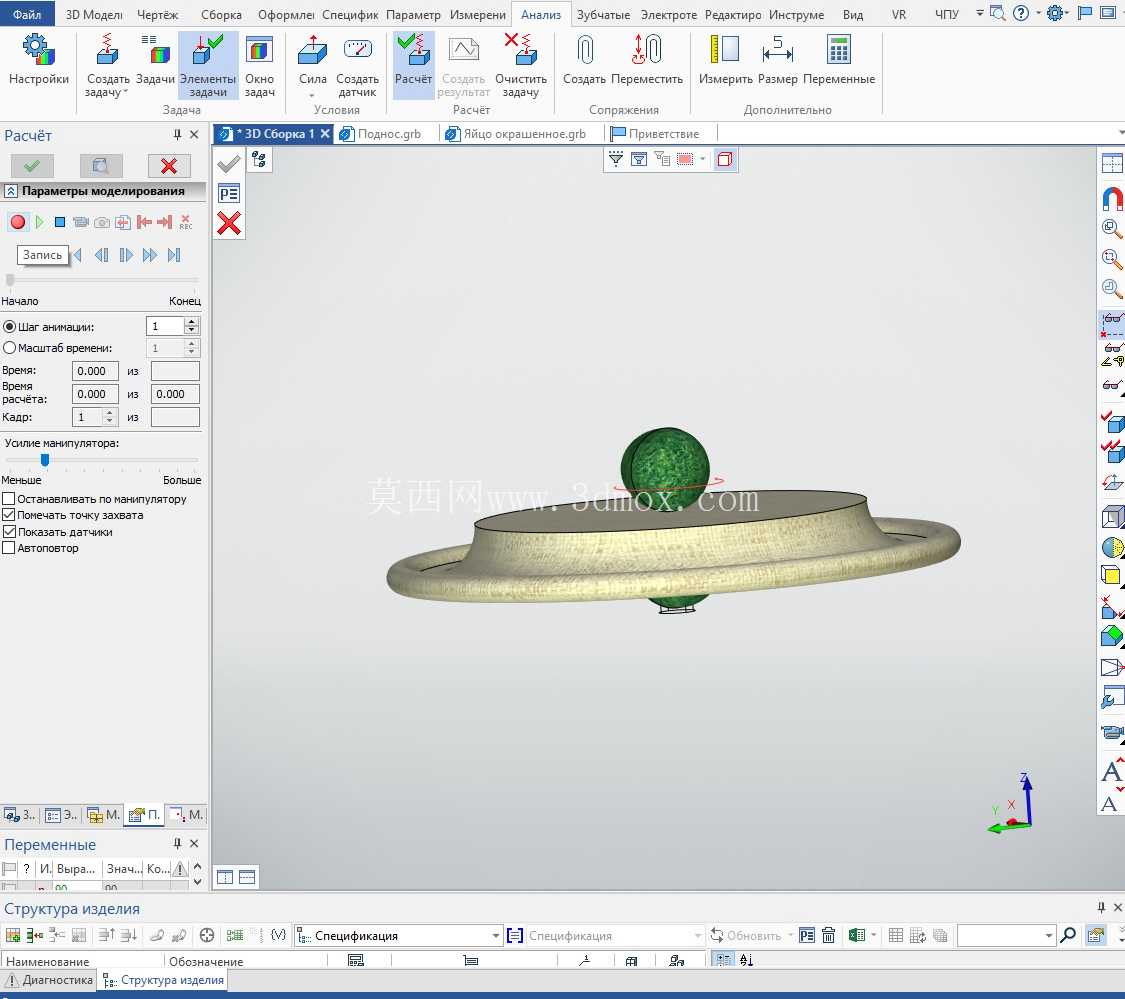Expand the Сила dropdown arrow

coord(312,95)
